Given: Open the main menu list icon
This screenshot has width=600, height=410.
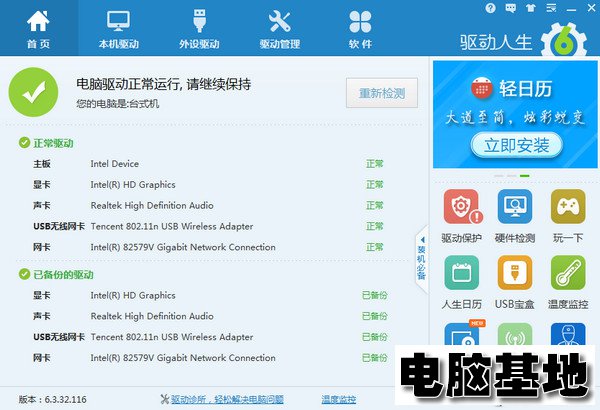Looking at the screenshot, I should click(x=551, y=8).
